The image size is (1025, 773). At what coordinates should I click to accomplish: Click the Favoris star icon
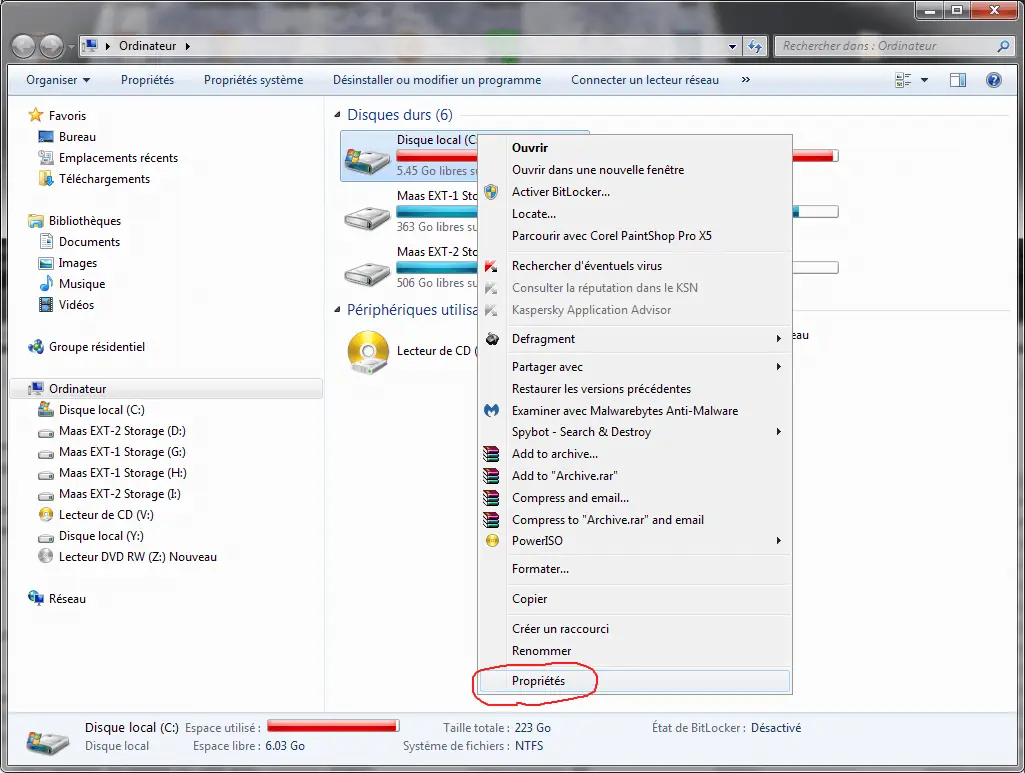click(35, 115)
